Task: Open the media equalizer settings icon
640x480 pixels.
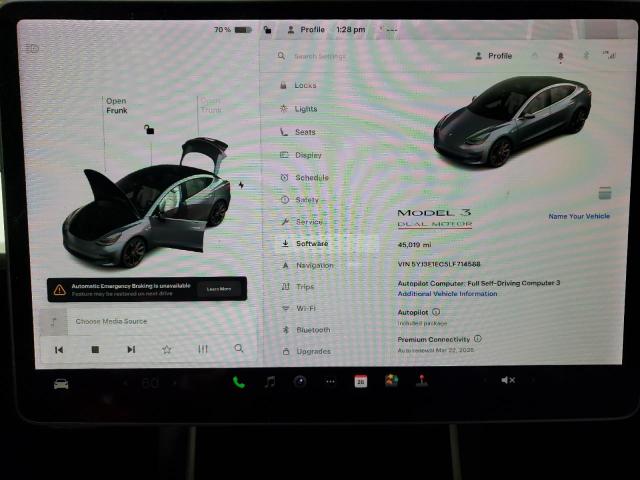Action: (x=203, y=349)
